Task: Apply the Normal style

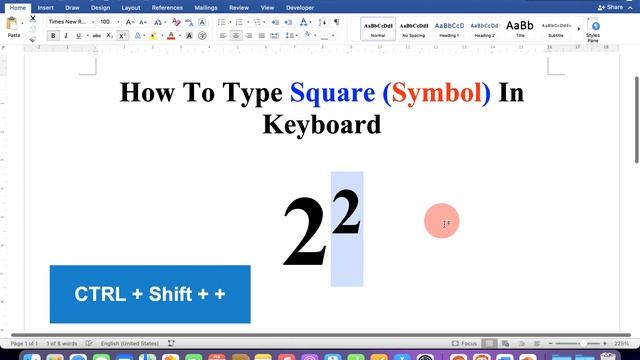Action: pos(378,29)
